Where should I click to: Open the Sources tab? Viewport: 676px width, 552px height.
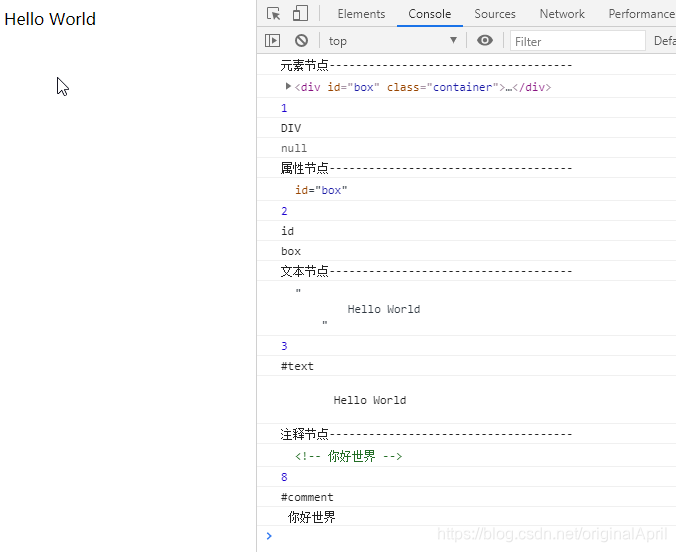[x=494, y=14]
